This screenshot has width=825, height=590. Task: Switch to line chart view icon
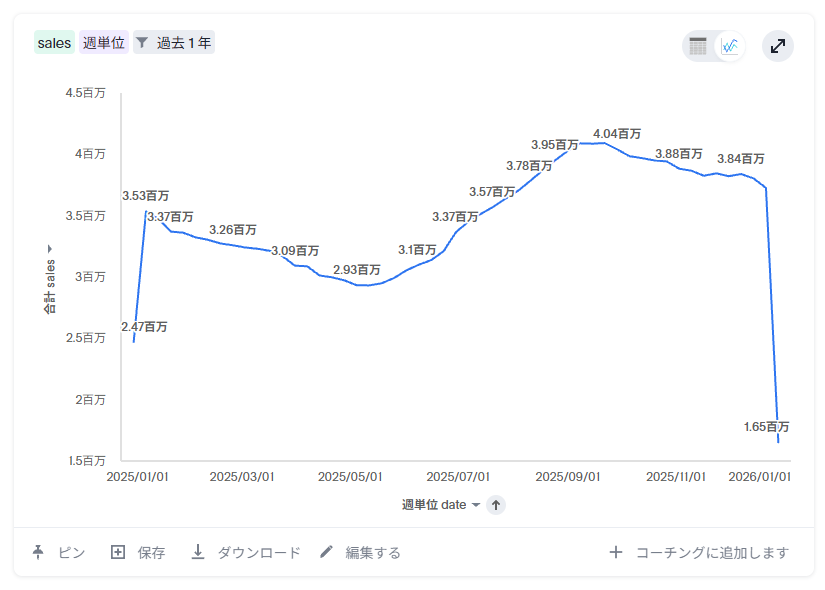[x=731, y=46]
